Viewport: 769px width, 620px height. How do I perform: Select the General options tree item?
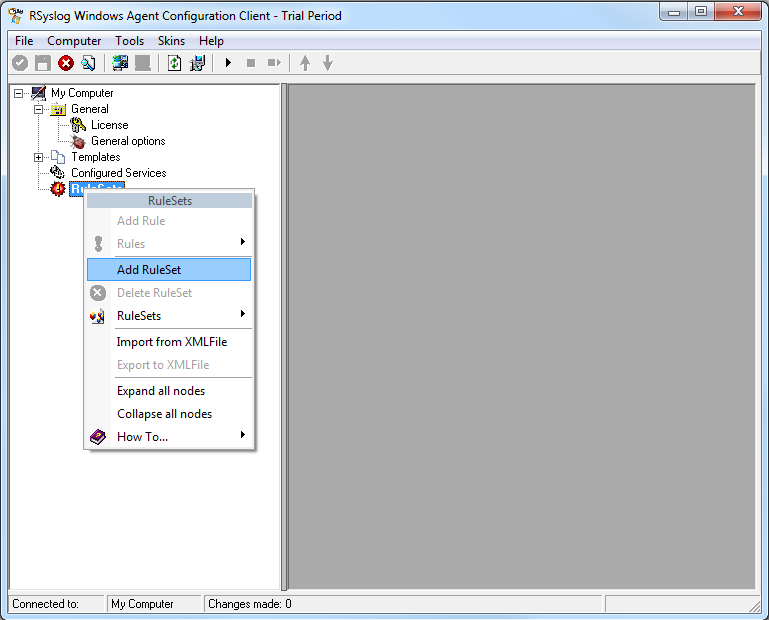(x=128, y=141)
